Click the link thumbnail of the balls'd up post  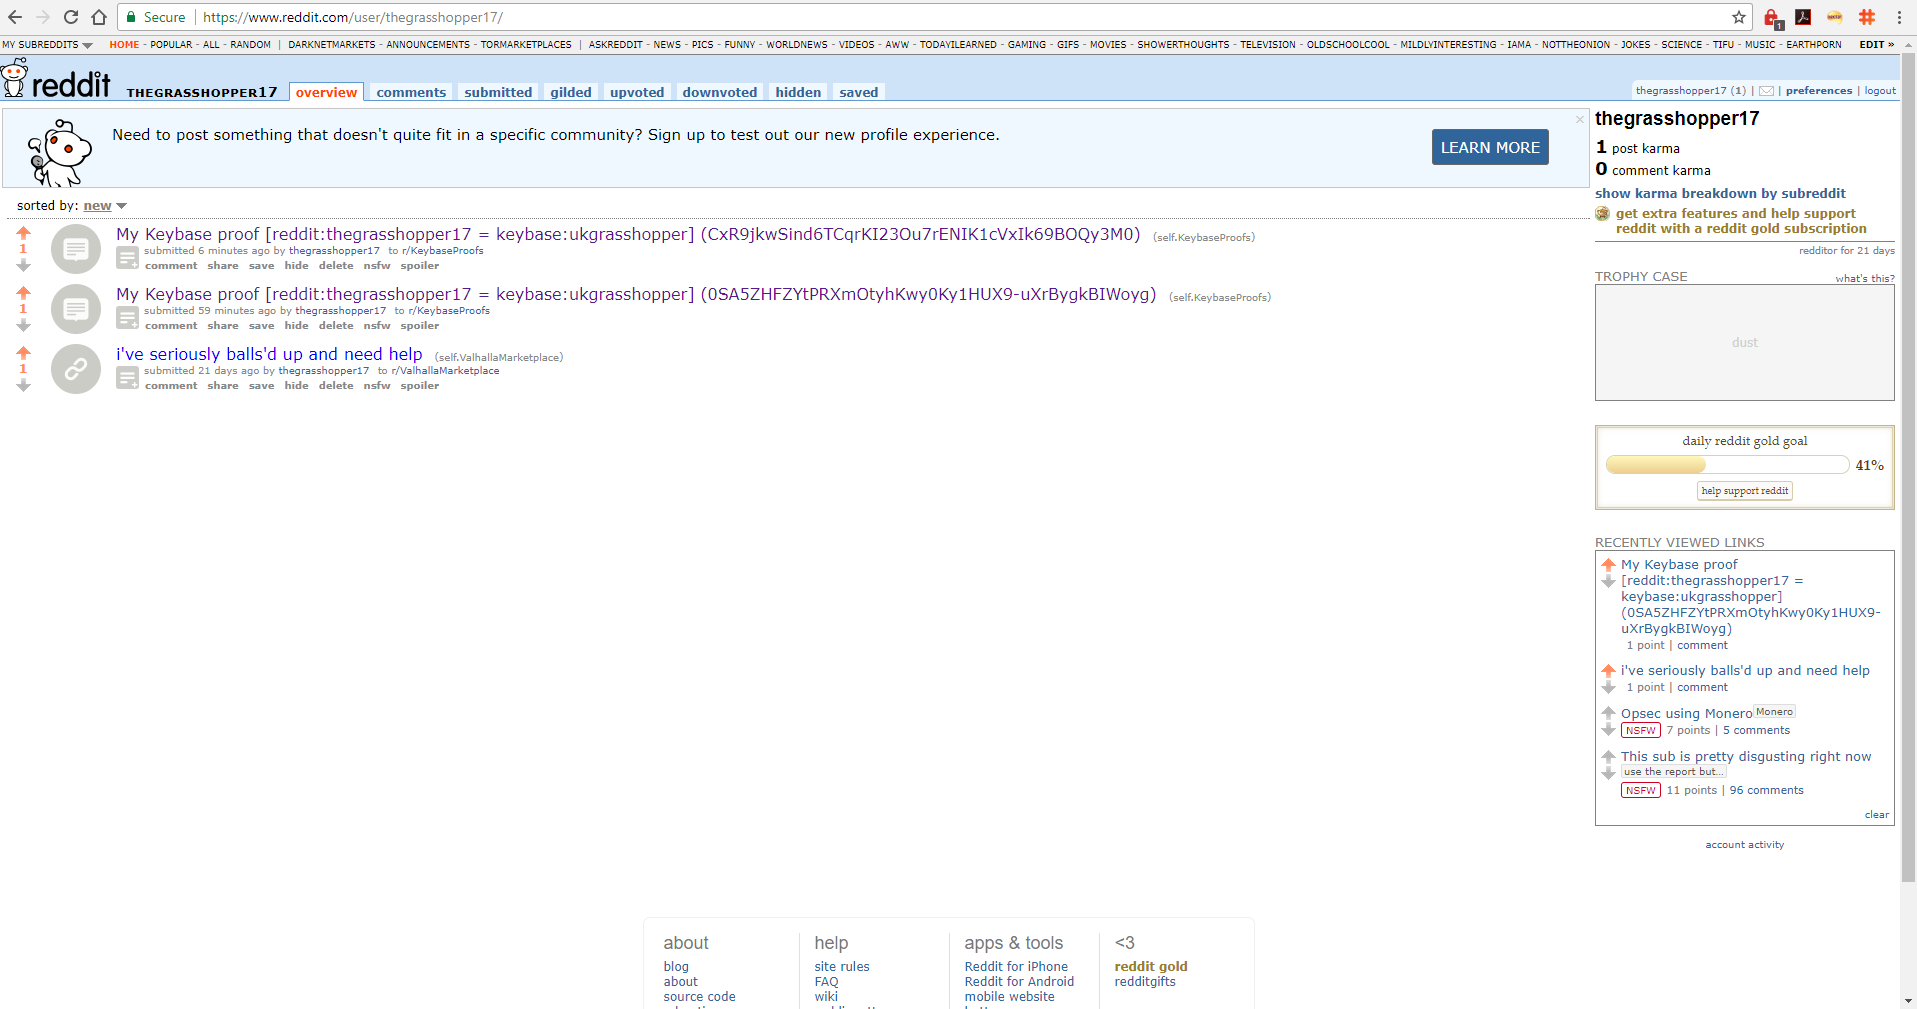pos(76,369)
